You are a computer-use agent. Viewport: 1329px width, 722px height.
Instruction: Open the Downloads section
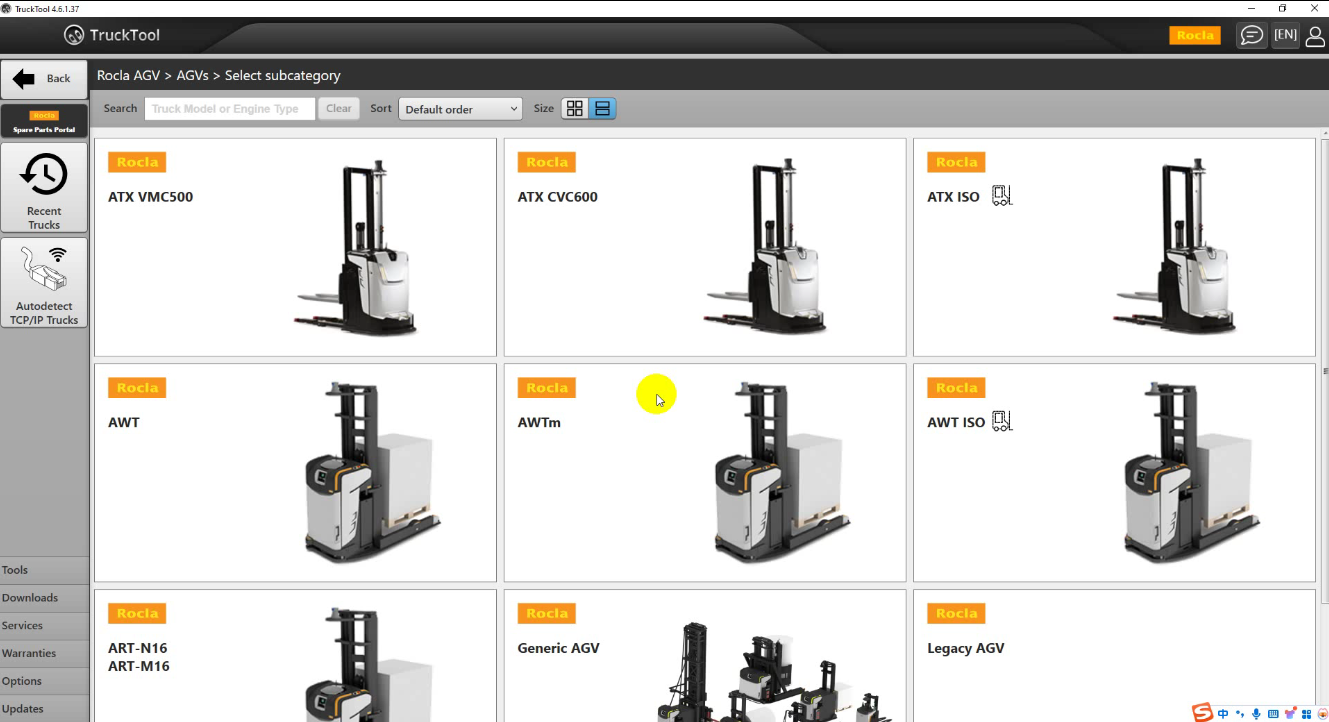pyautogui.click(x=44, y=598)
